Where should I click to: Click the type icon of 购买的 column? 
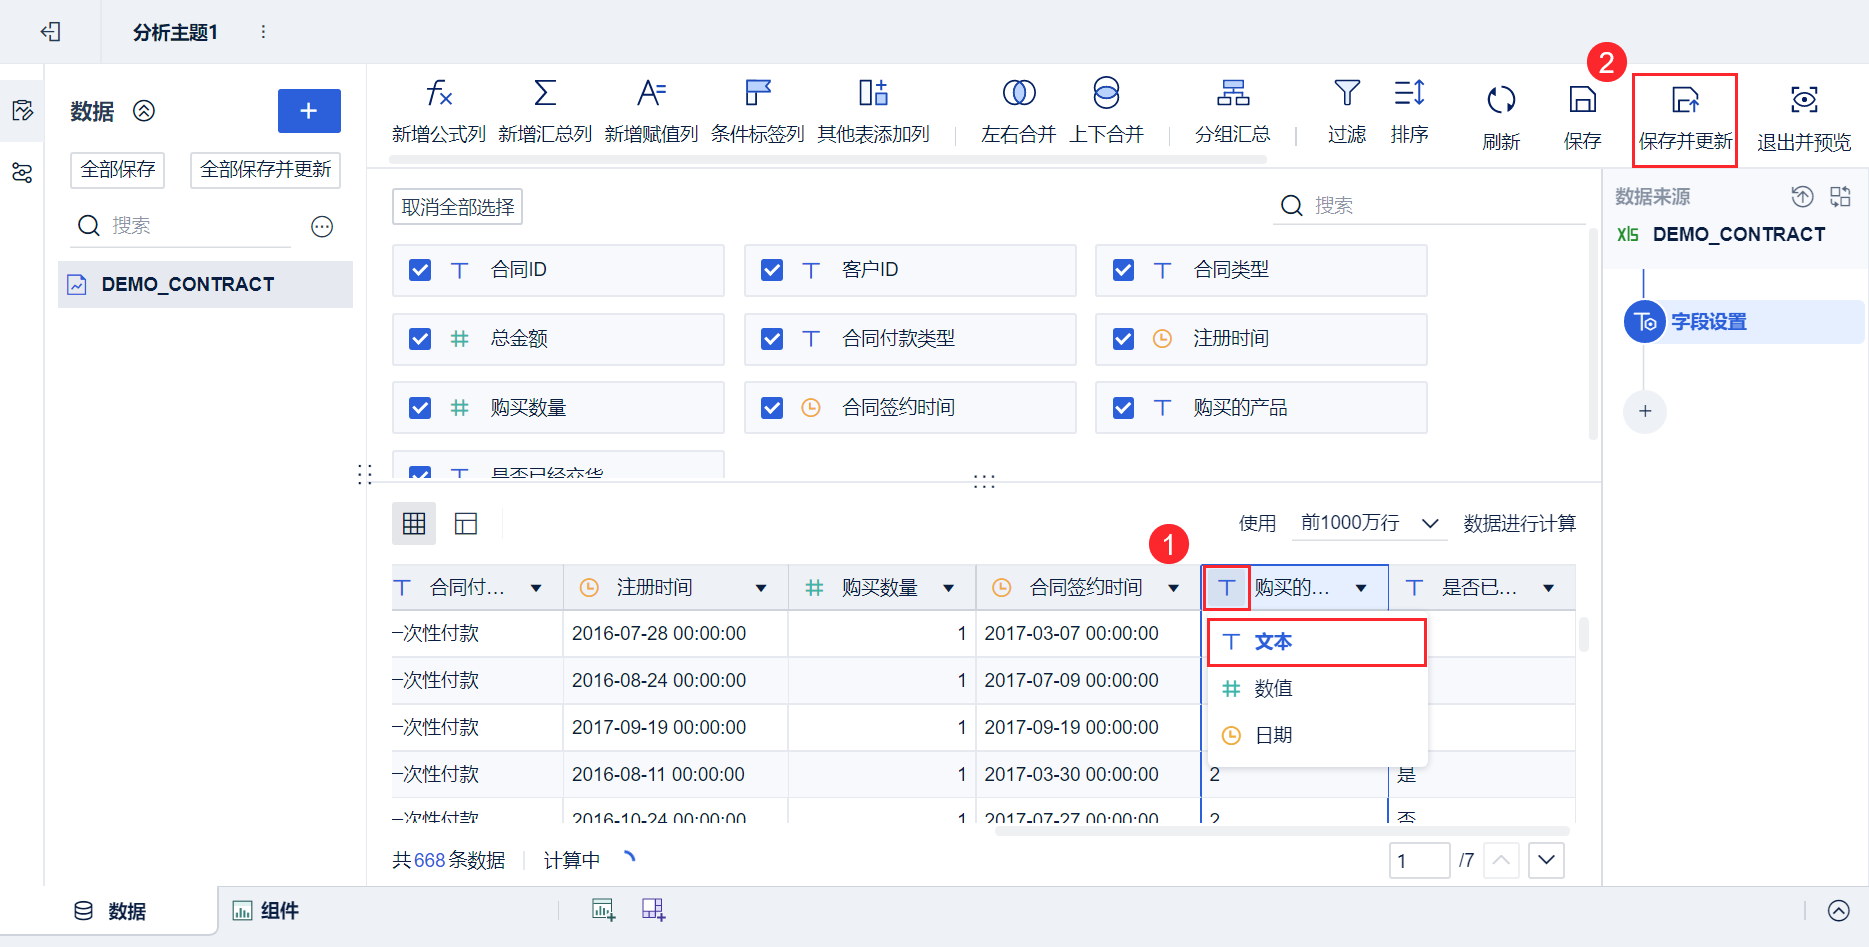(x=1226, y=588)
